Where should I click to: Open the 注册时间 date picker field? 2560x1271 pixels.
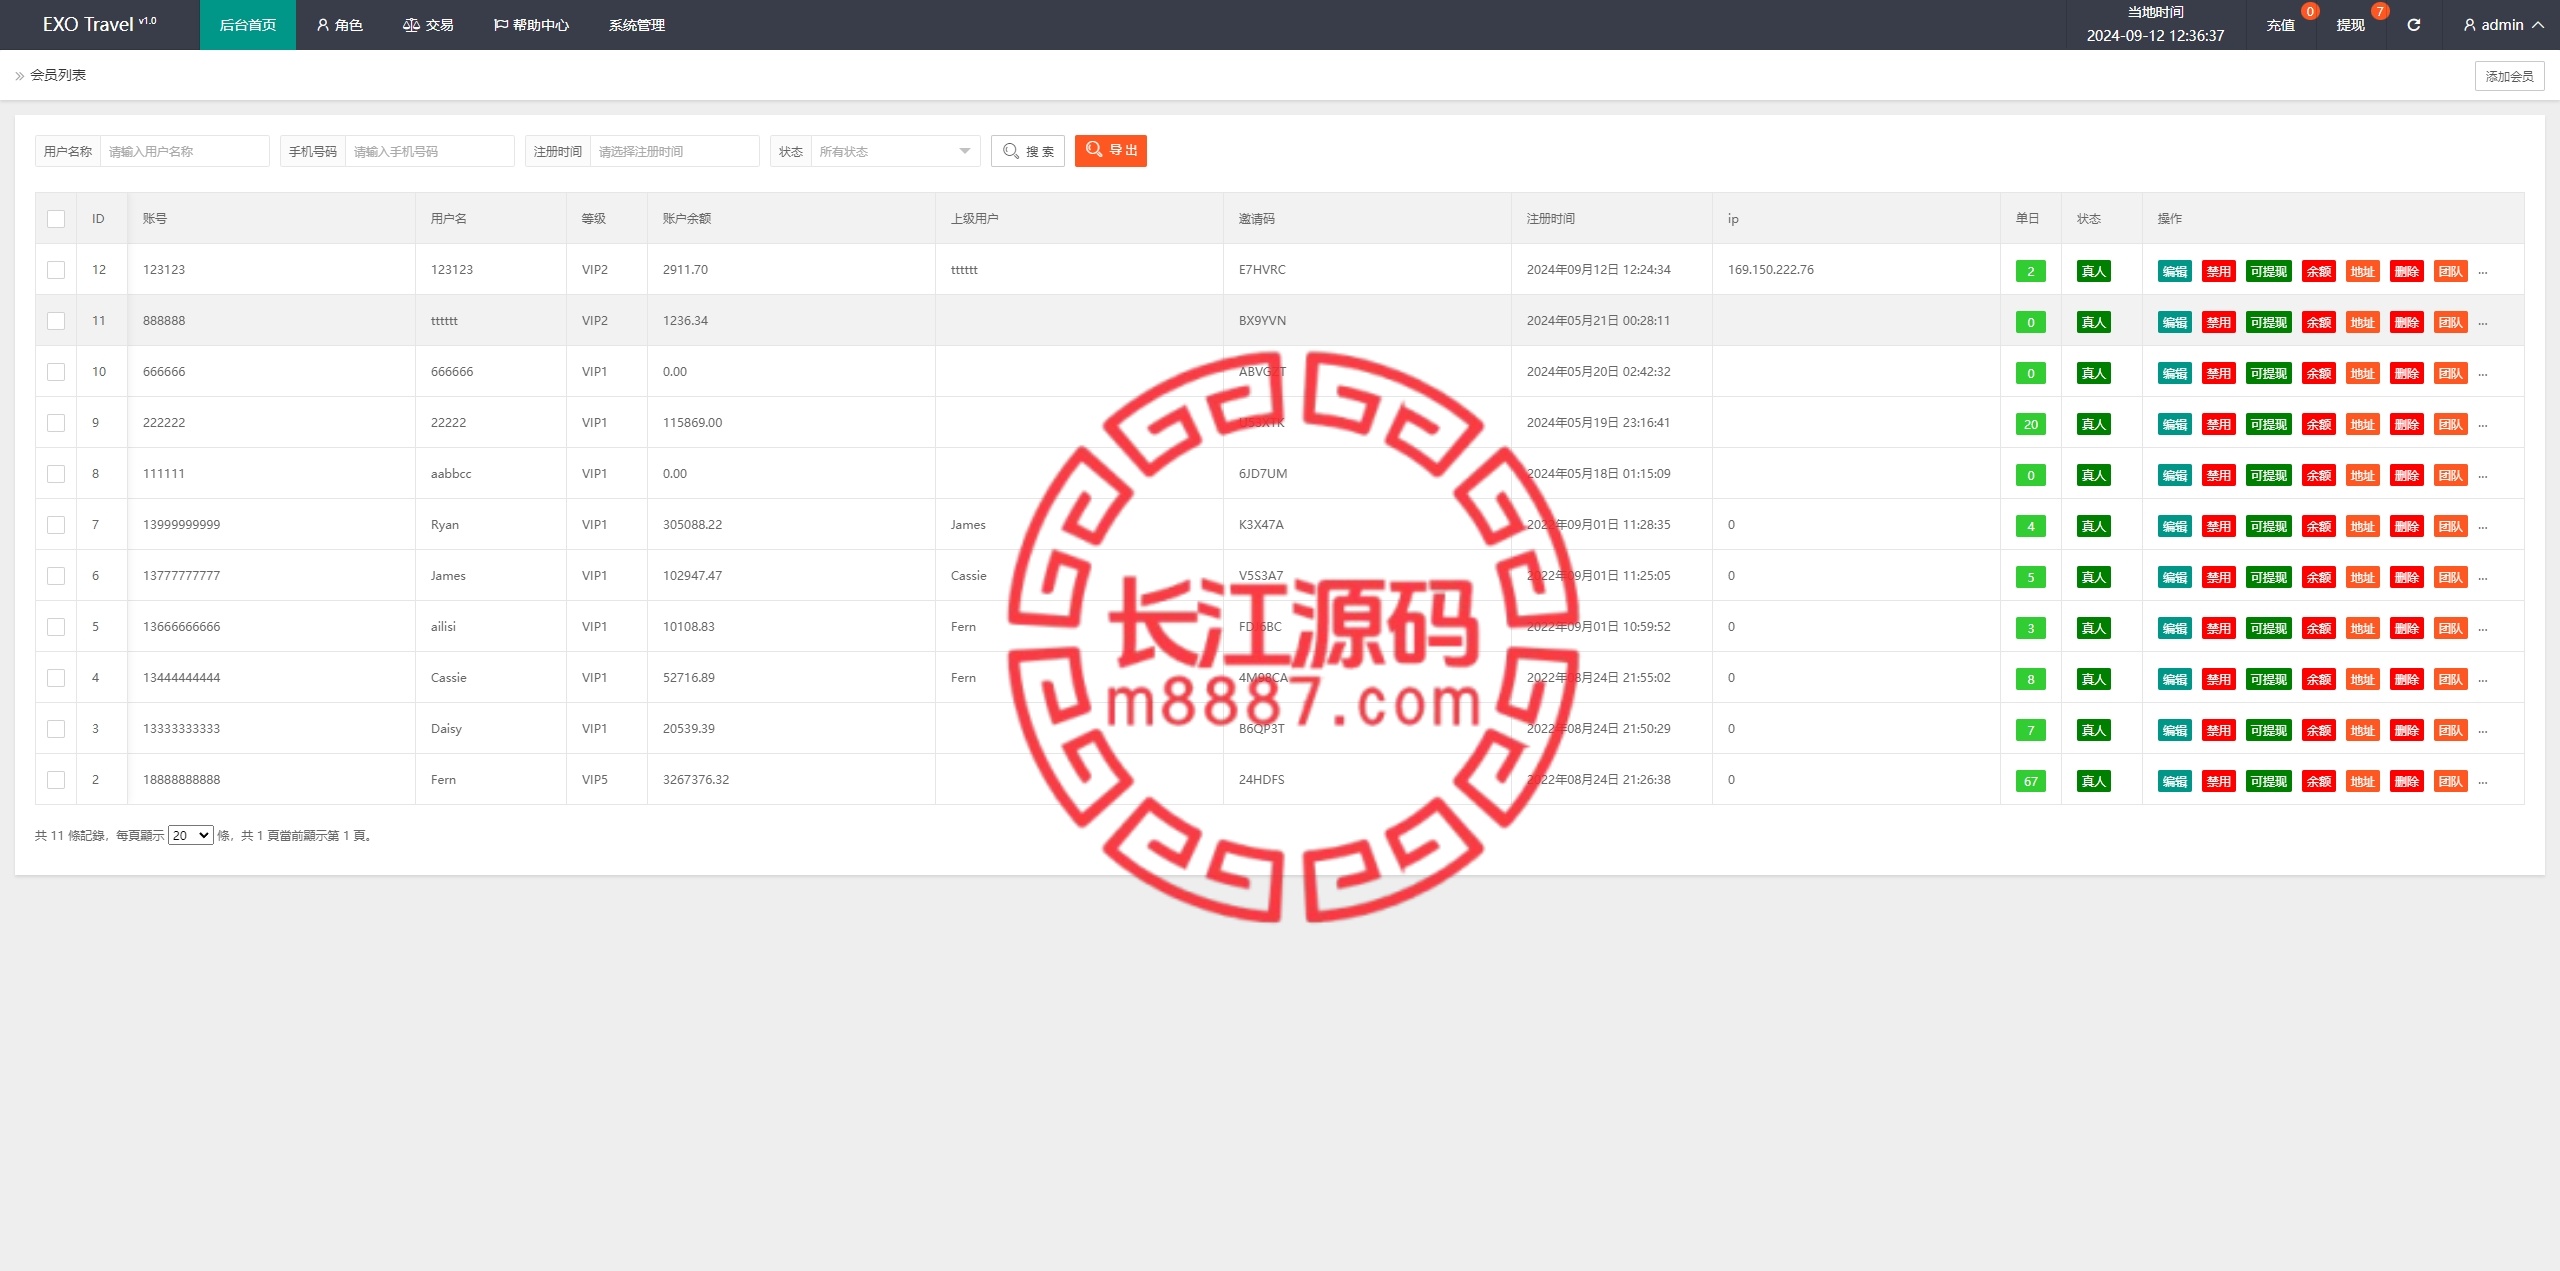pos(674,151)
